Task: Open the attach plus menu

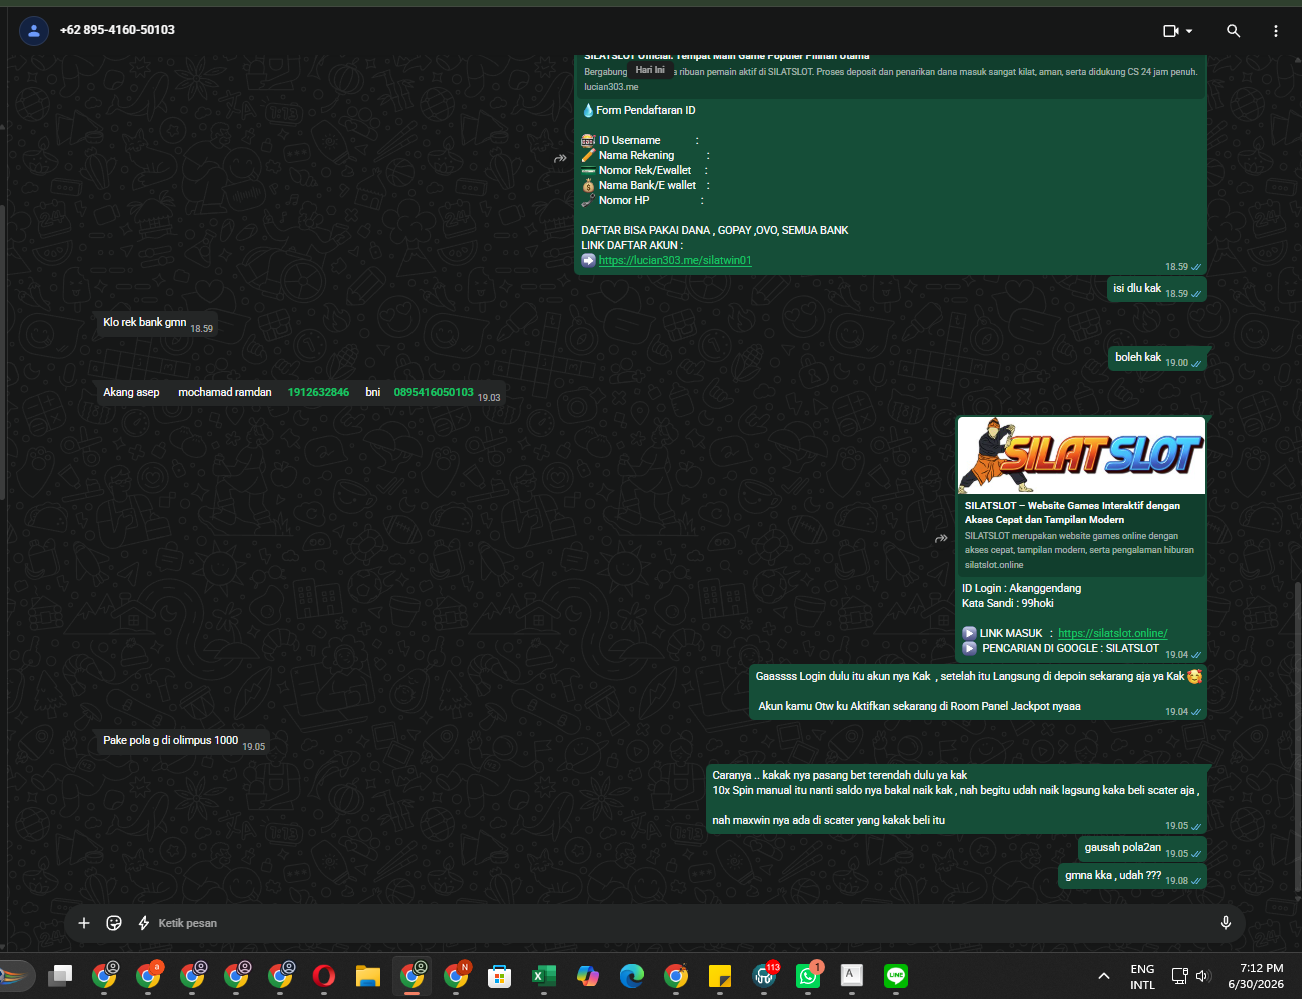Action: point(84,923)
